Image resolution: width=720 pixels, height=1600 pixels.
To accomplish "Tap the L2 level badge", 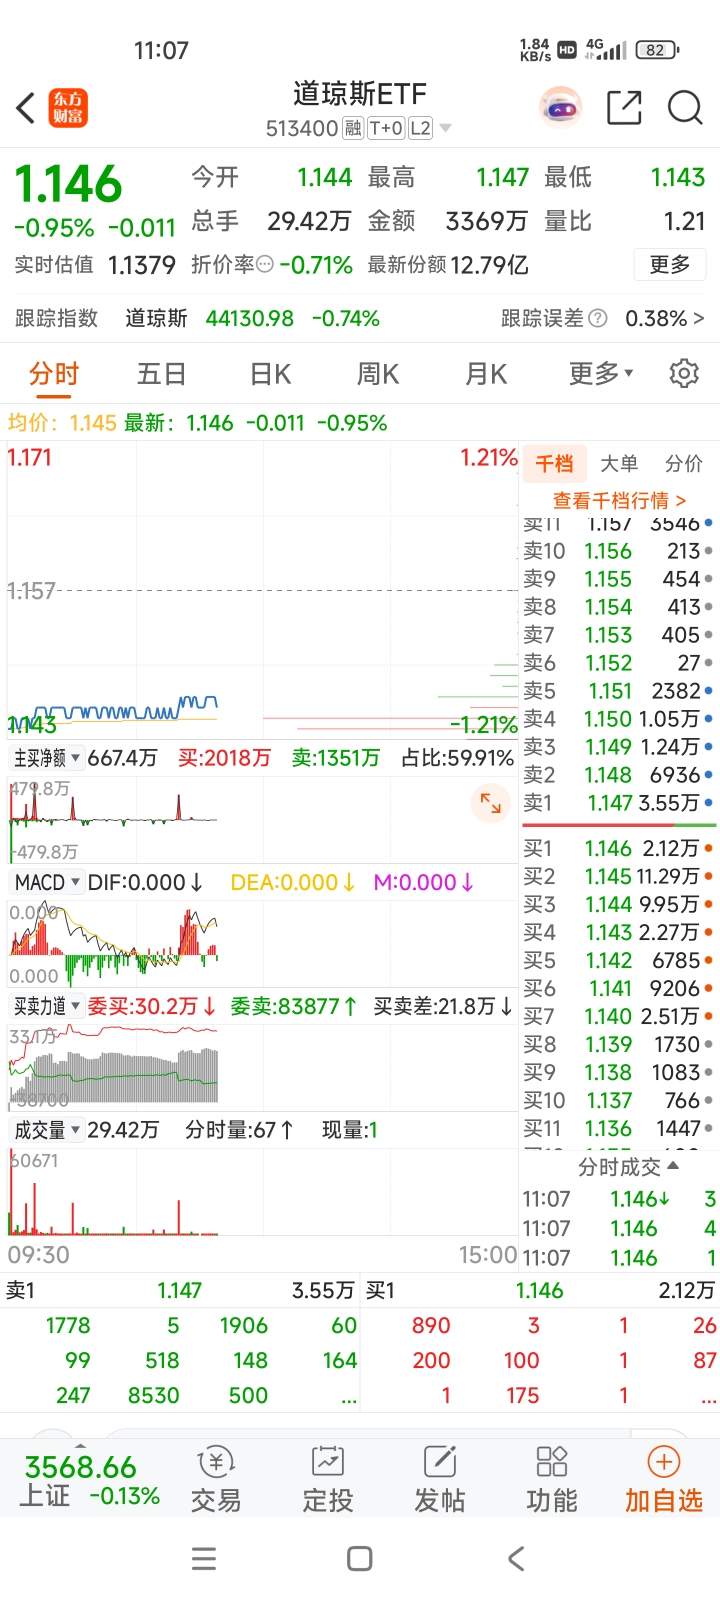I will (x=420, y=128).
